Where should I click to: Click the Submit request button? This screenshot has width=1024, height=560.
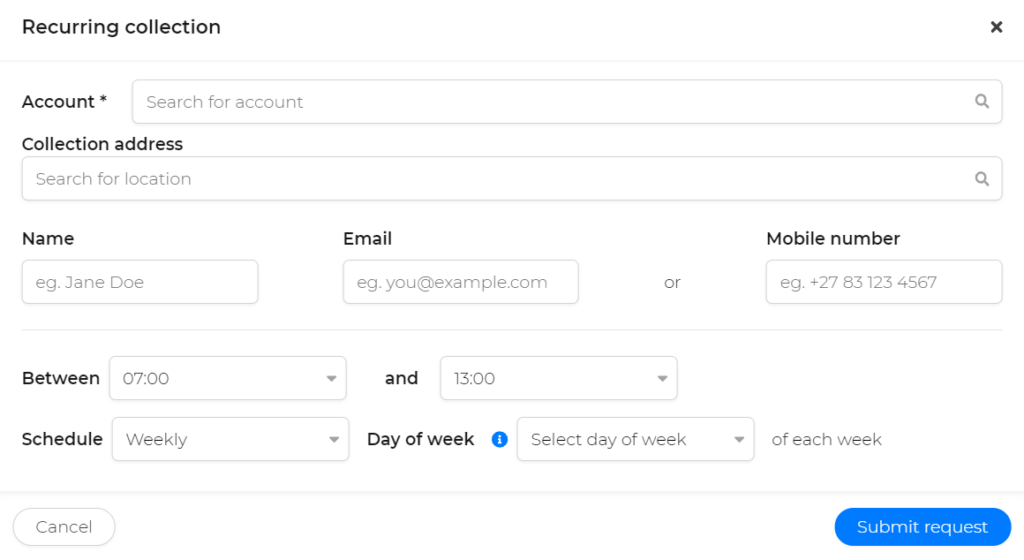922,527
